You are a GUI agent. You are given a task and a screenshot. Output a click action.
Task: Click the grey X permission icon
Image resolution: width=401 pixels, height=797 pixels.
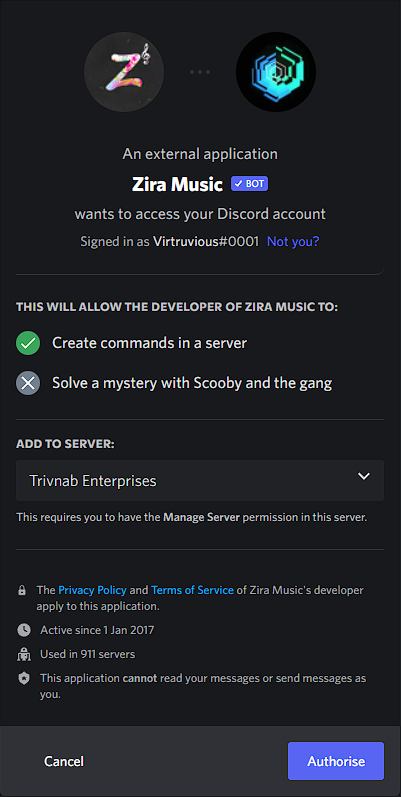28,383
